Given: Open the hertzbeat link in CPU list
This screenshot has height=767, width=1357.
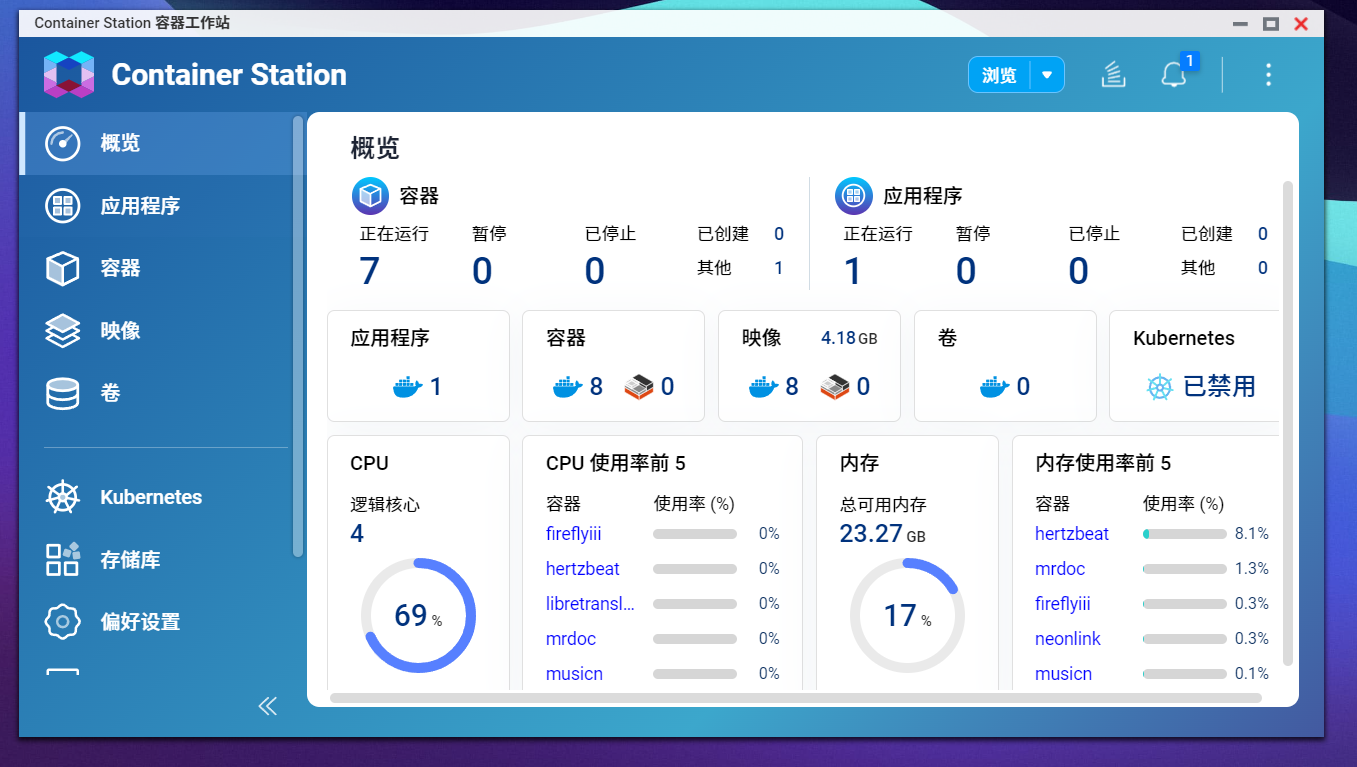Looking at the screenshot, I should pos(583,569).
